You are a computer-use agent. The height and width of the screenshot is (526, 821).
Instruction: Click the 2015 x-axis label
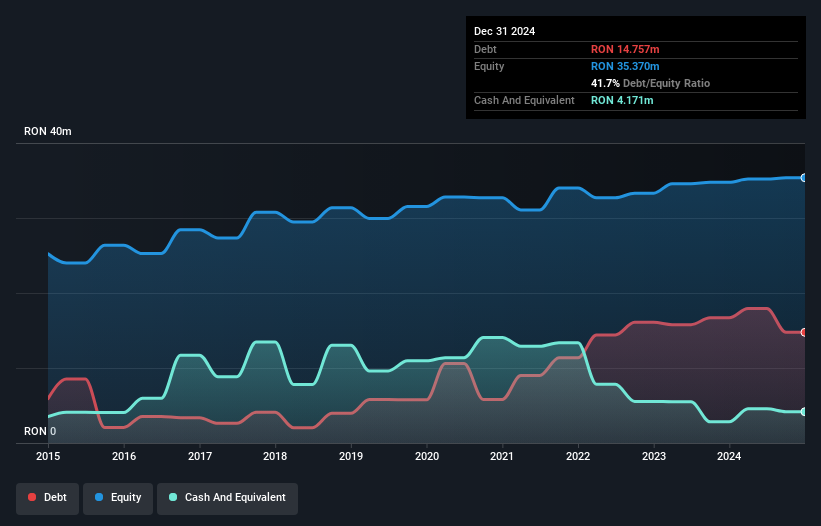point(48,456)
